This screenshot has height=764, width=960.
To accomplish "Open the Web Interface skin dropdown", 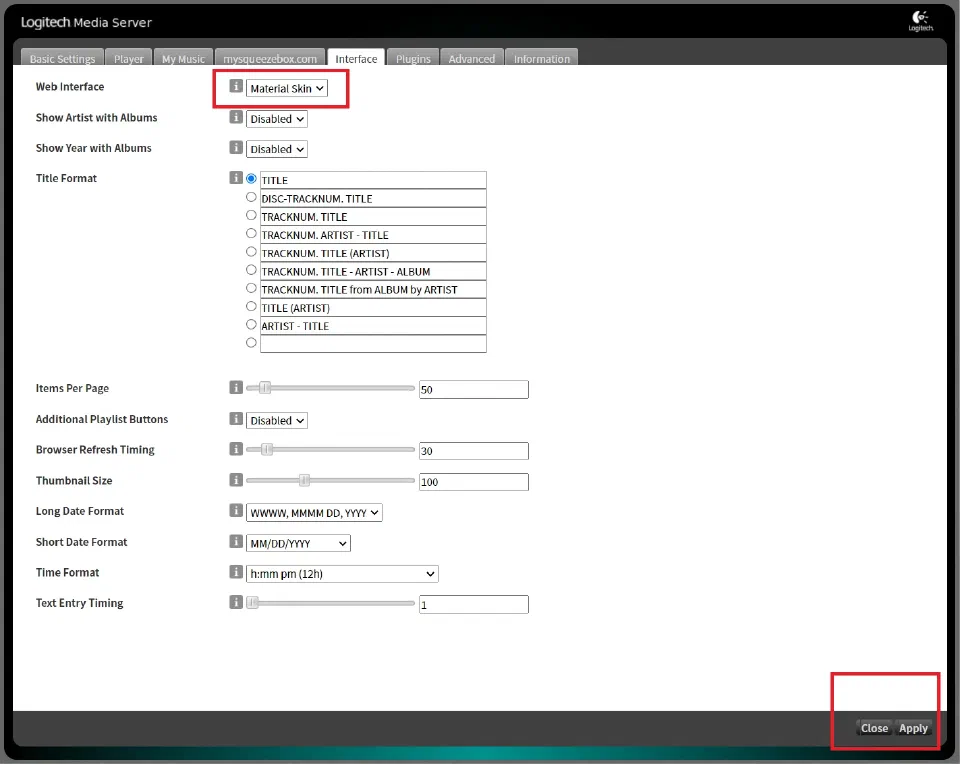I will tap(287, 88).
